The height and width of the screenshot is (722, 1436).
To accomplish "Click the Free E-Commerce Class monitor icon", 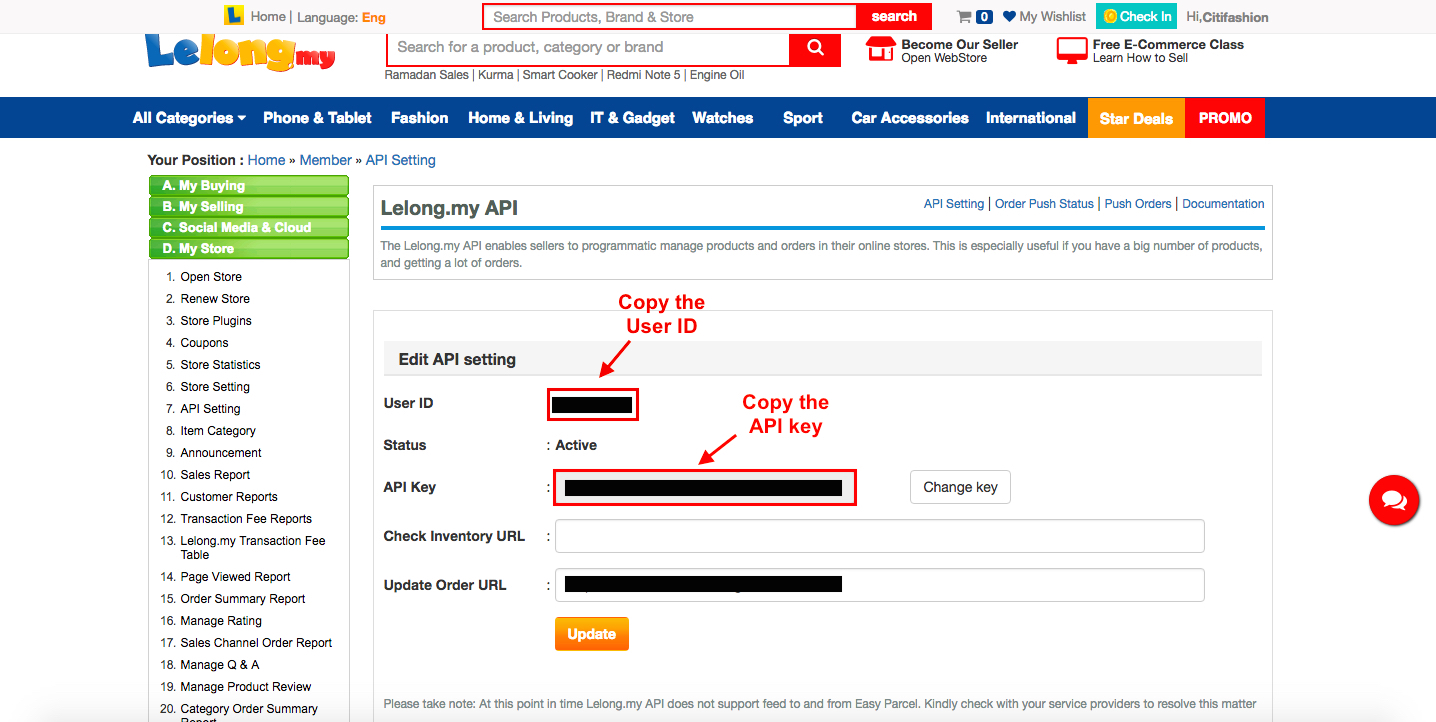I will [x=1071, y=50].
